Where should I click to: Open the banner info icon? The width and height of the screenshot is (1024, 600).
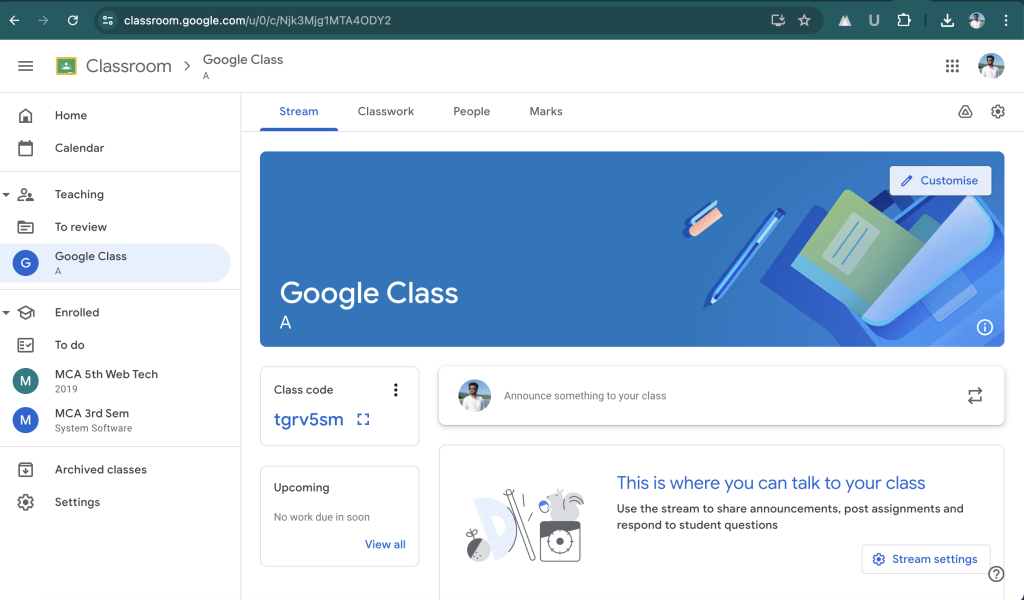point(984,327)
